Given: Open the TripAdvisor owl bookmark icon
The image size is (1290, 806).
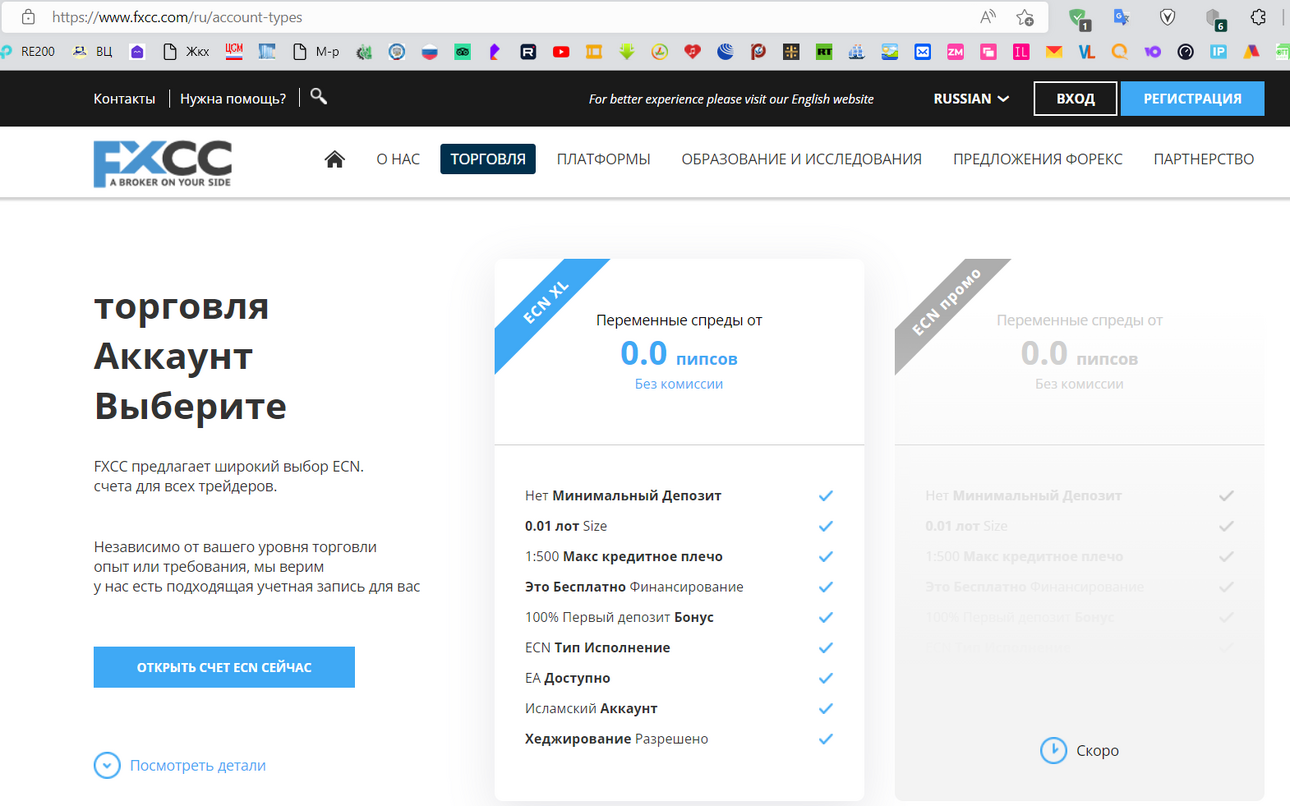Looking at the screenshot, I should coord(462,52).
